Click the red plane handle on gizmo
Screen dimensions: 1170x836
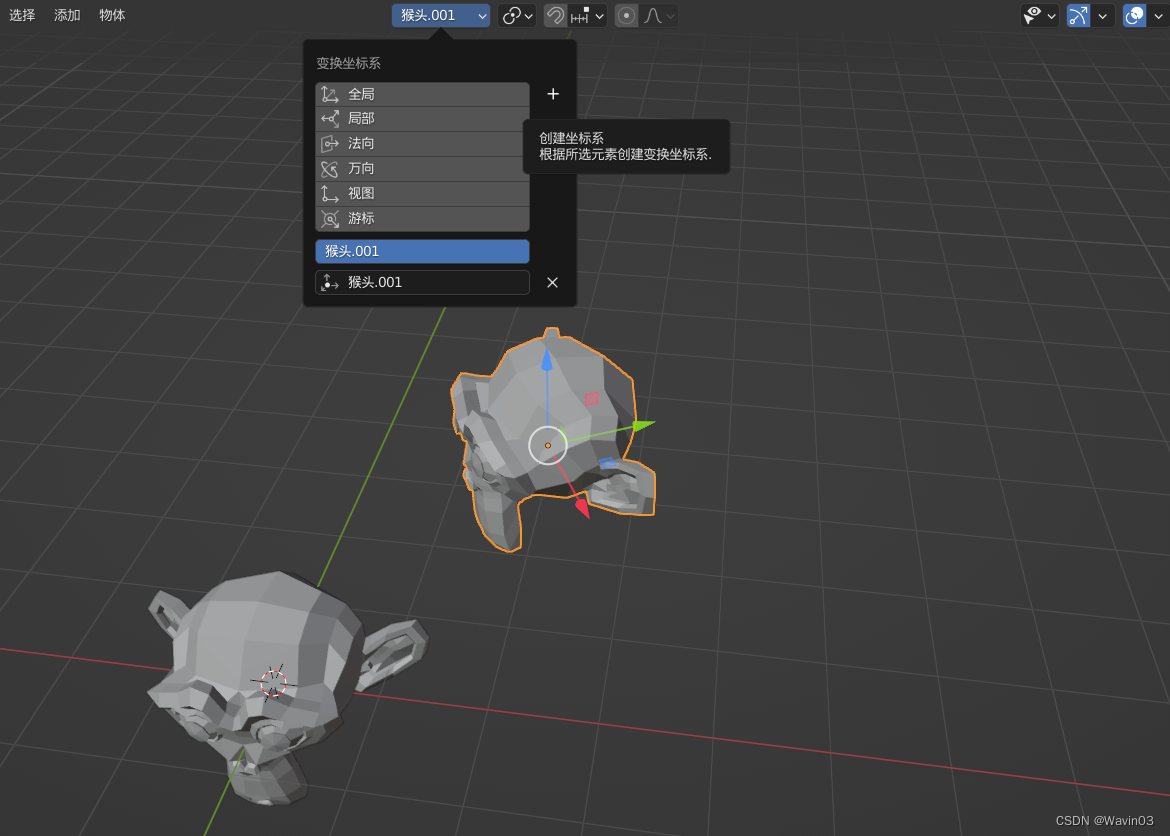591,399
